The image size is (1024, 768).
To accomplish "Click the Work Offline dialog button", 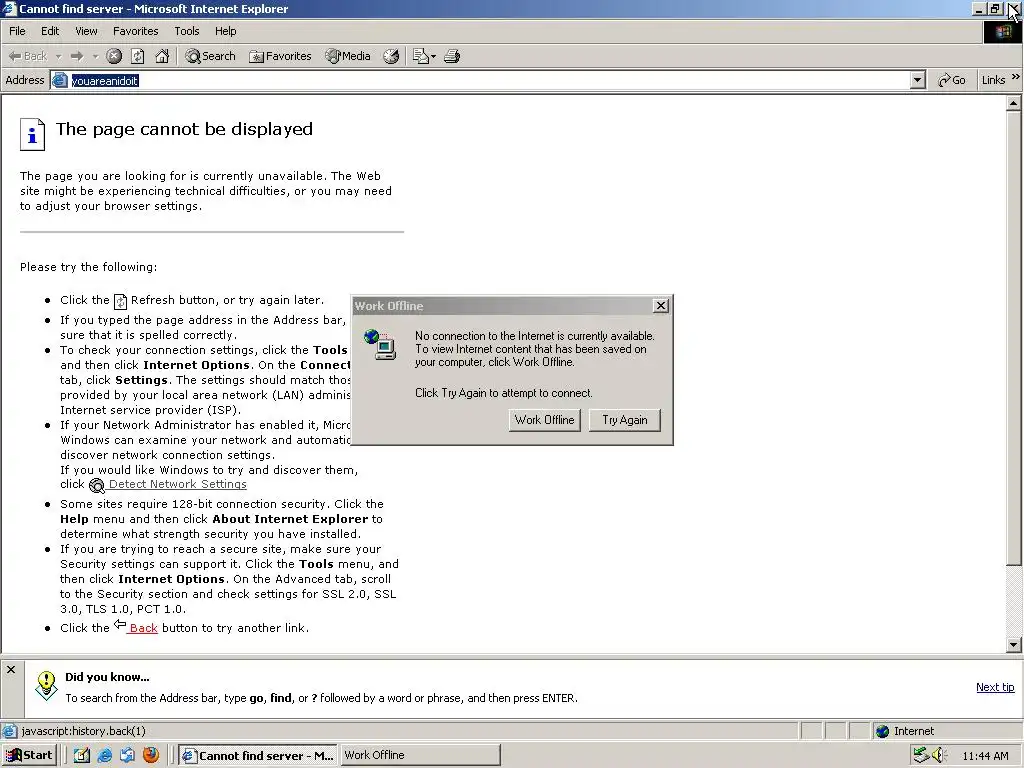I will pyautogui.click(x=544, y=420).
